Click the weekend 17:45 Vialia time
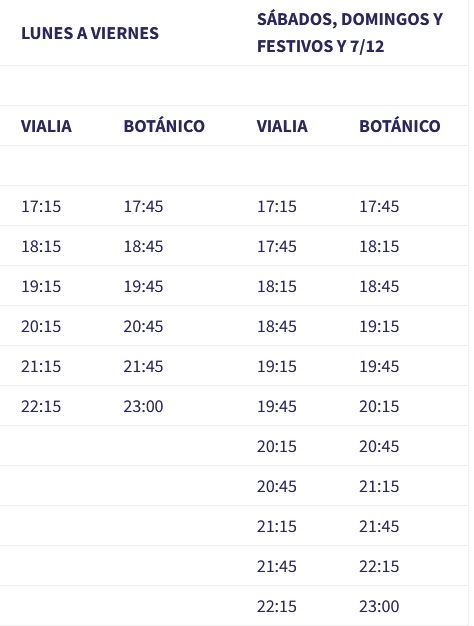 coord(277,246)
